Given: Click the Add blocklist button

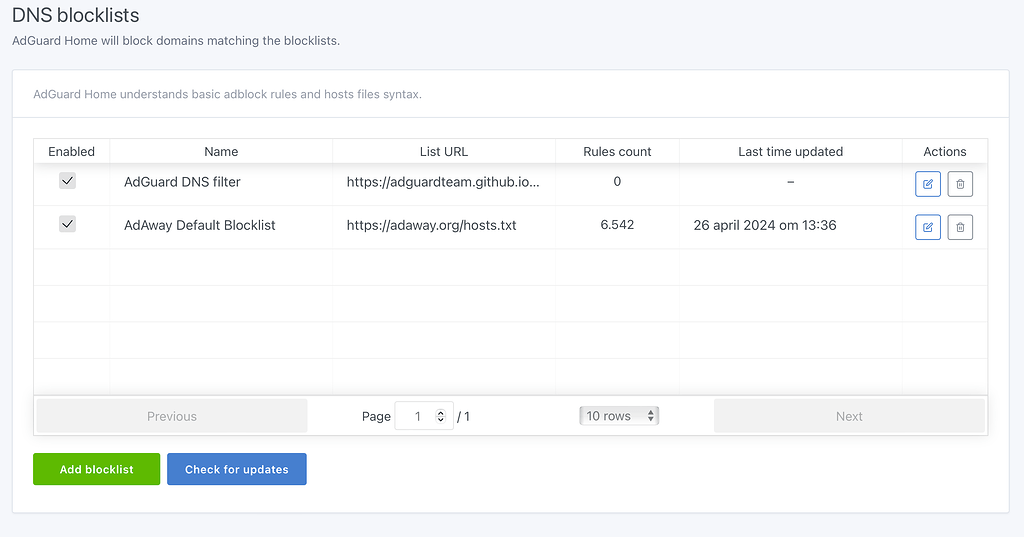Looking at the screenshot, I should point(97,469).
